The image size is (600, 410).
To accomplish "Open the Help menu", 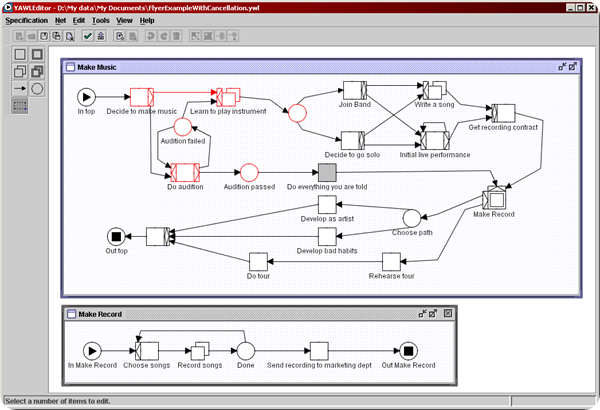I will (147, 21).
